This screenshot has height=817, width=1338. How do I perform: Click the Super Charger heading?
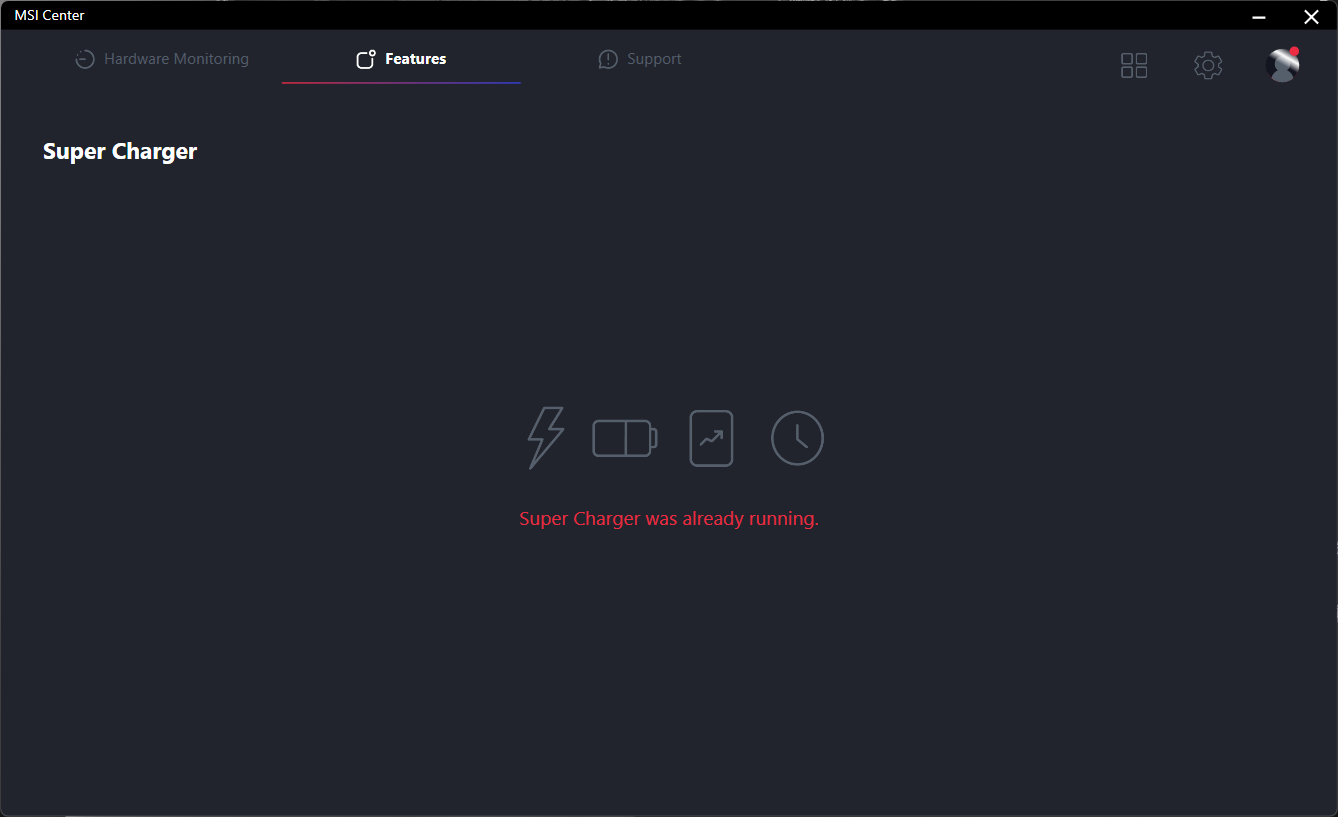coord(120,151)
